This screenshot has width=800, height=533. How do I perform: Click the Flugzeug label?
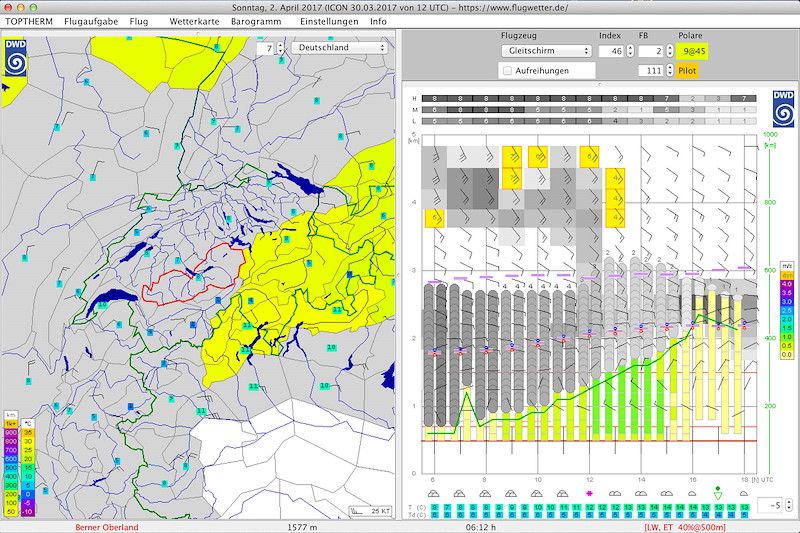click(518, 36)
